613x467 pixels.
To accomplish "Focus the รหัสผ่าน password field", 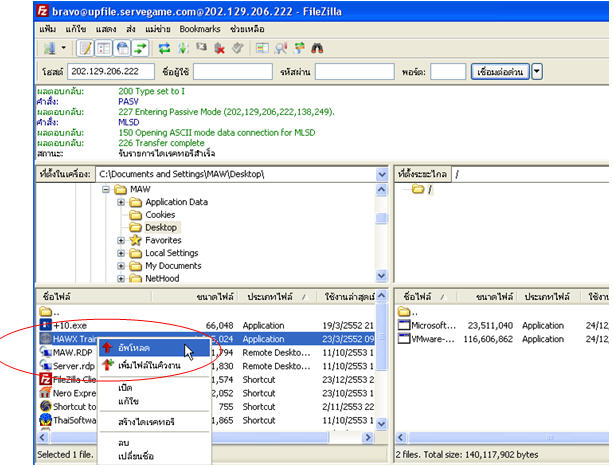I will [x=355, y=72].
